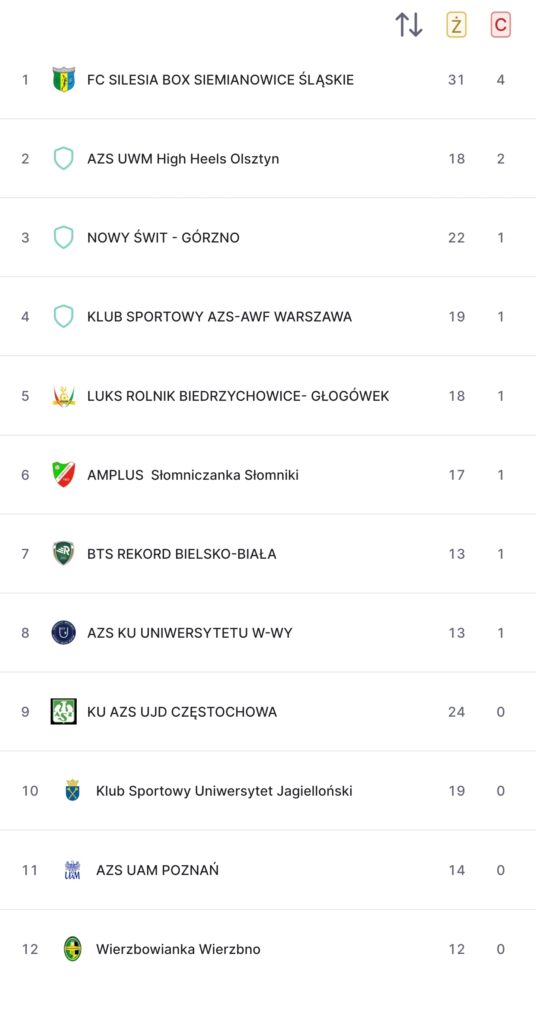Open FC SILESIA BOX SIEMIANOWICE ŚLĄSKIE team

pyautogui.click(x=221, y=80)
